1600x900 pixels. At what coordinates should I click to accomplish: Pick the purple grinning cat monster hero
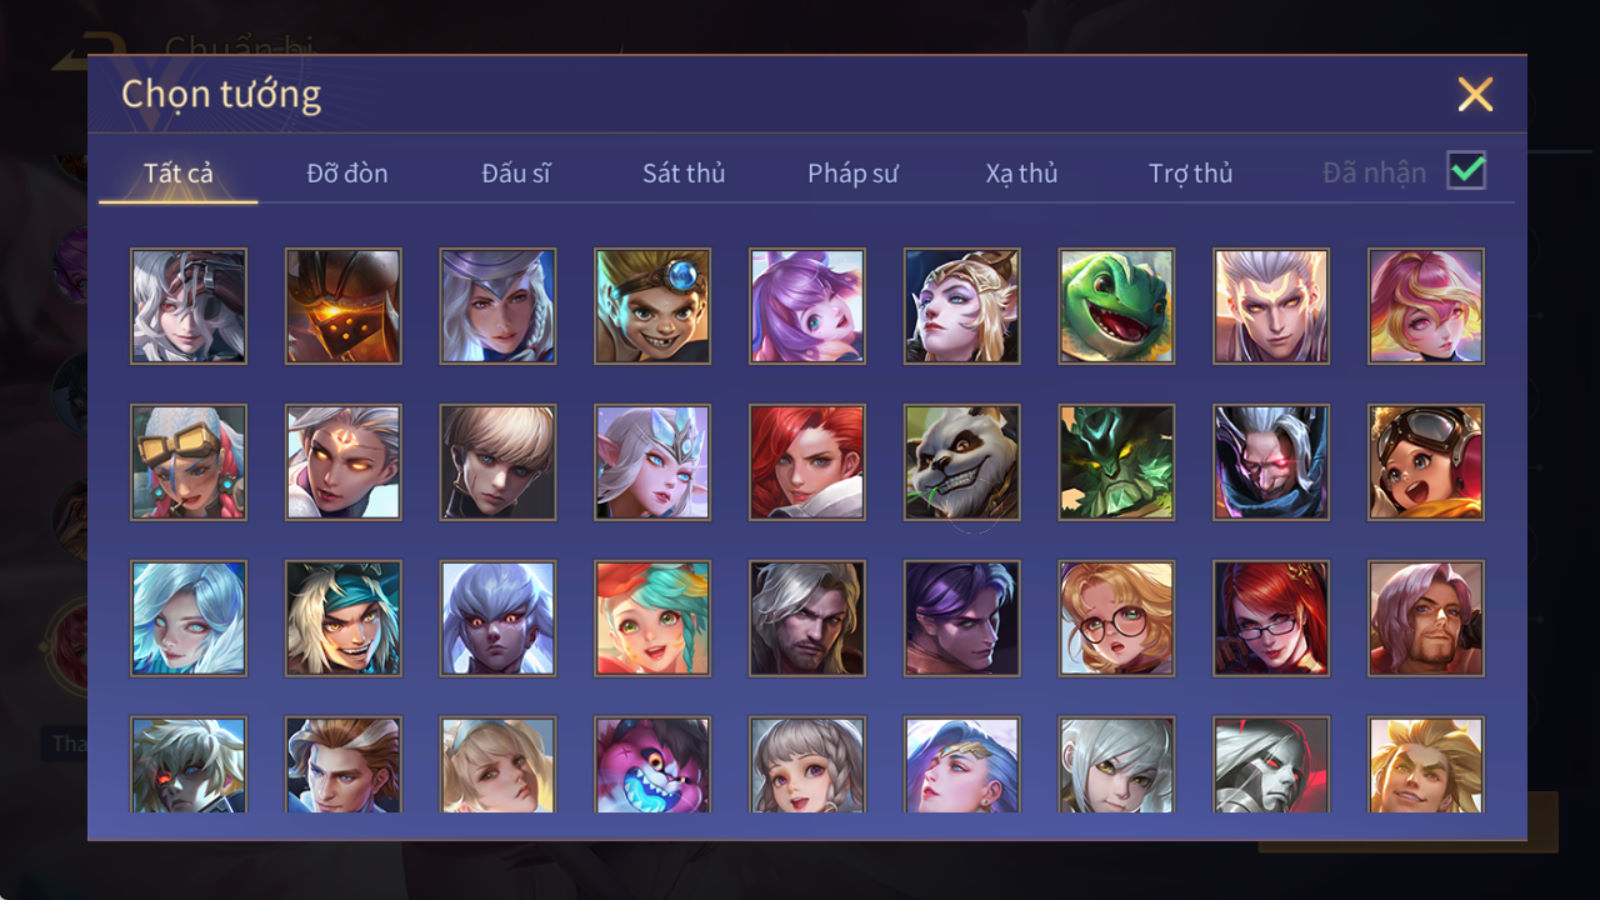[652, 764]
